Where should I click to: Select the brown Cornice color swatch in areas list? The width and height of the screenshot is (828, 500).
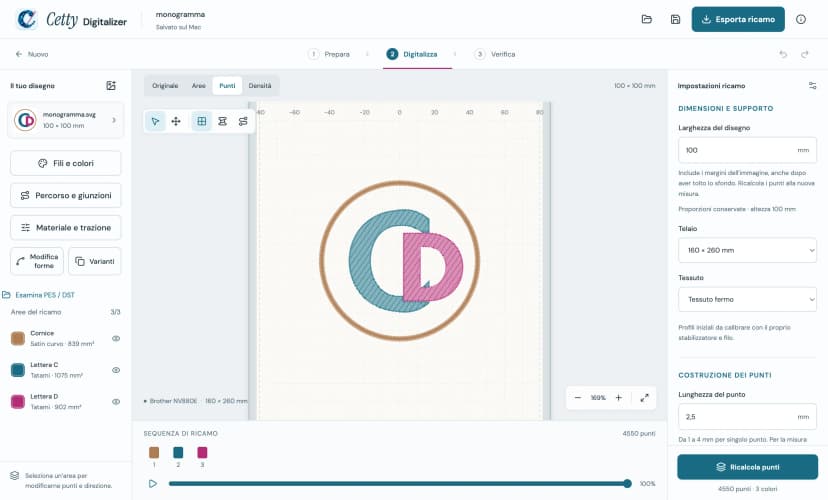click(18, 338)
